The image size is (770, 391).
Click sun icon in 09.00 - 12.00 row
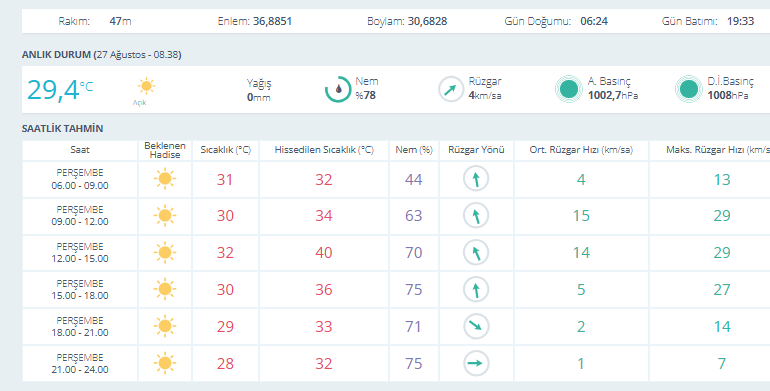(165, 216)
